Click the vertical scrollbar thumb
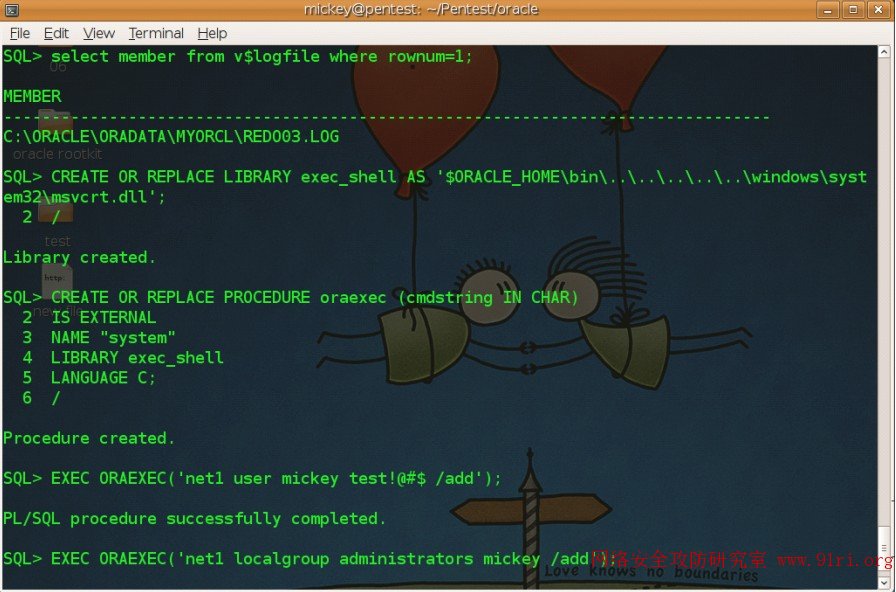The width and height of the screenshot is (896, 592). (884, 549)
